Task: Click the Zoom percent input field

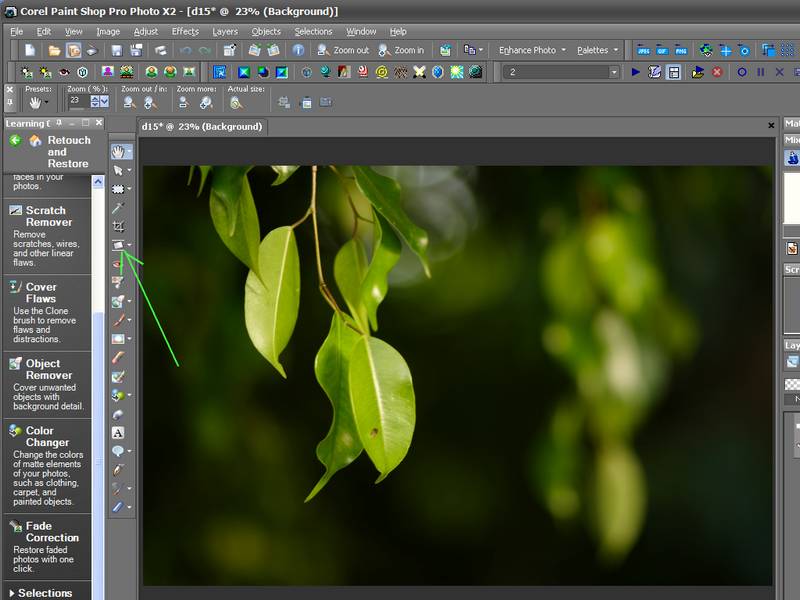Action: [76, 101]
